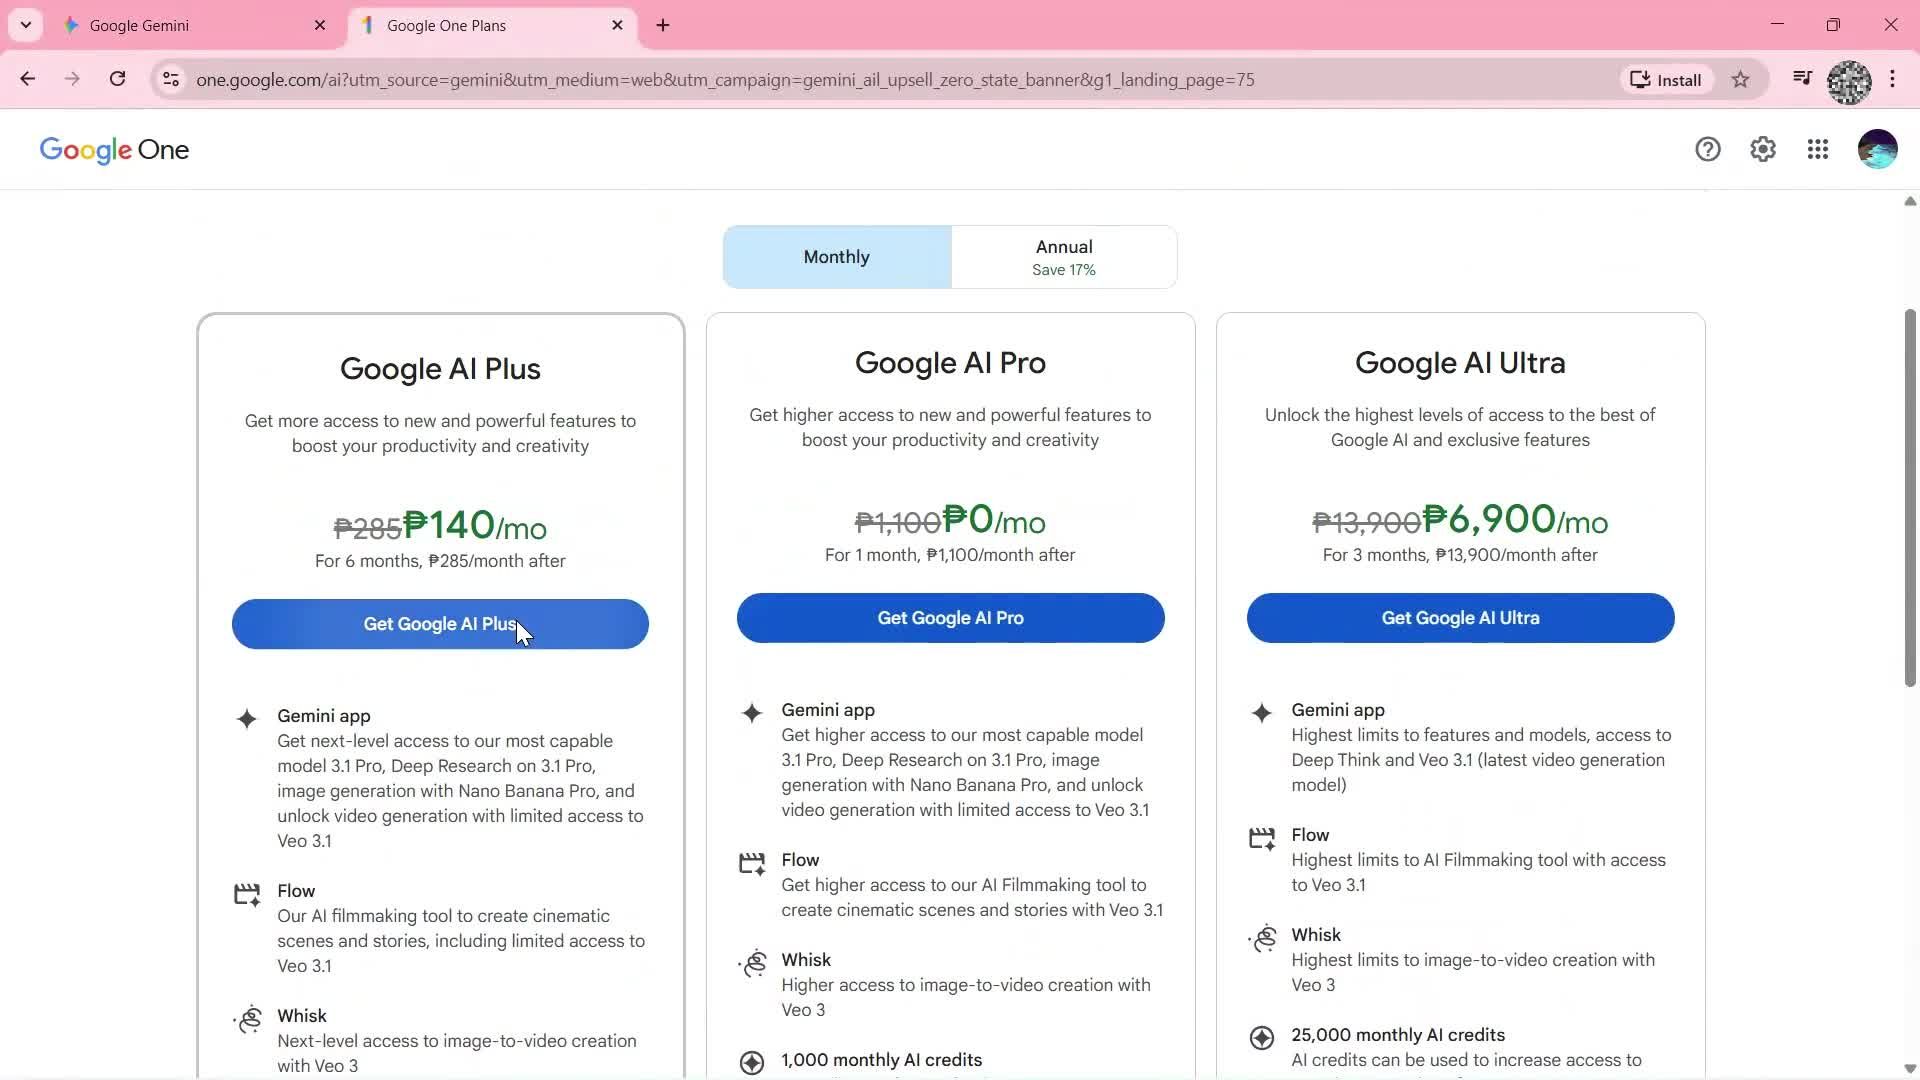This screenshot has width=1920, height=1080.
Task: Open the Chrome three-dot menu
Action: [x=1893, y=79]
